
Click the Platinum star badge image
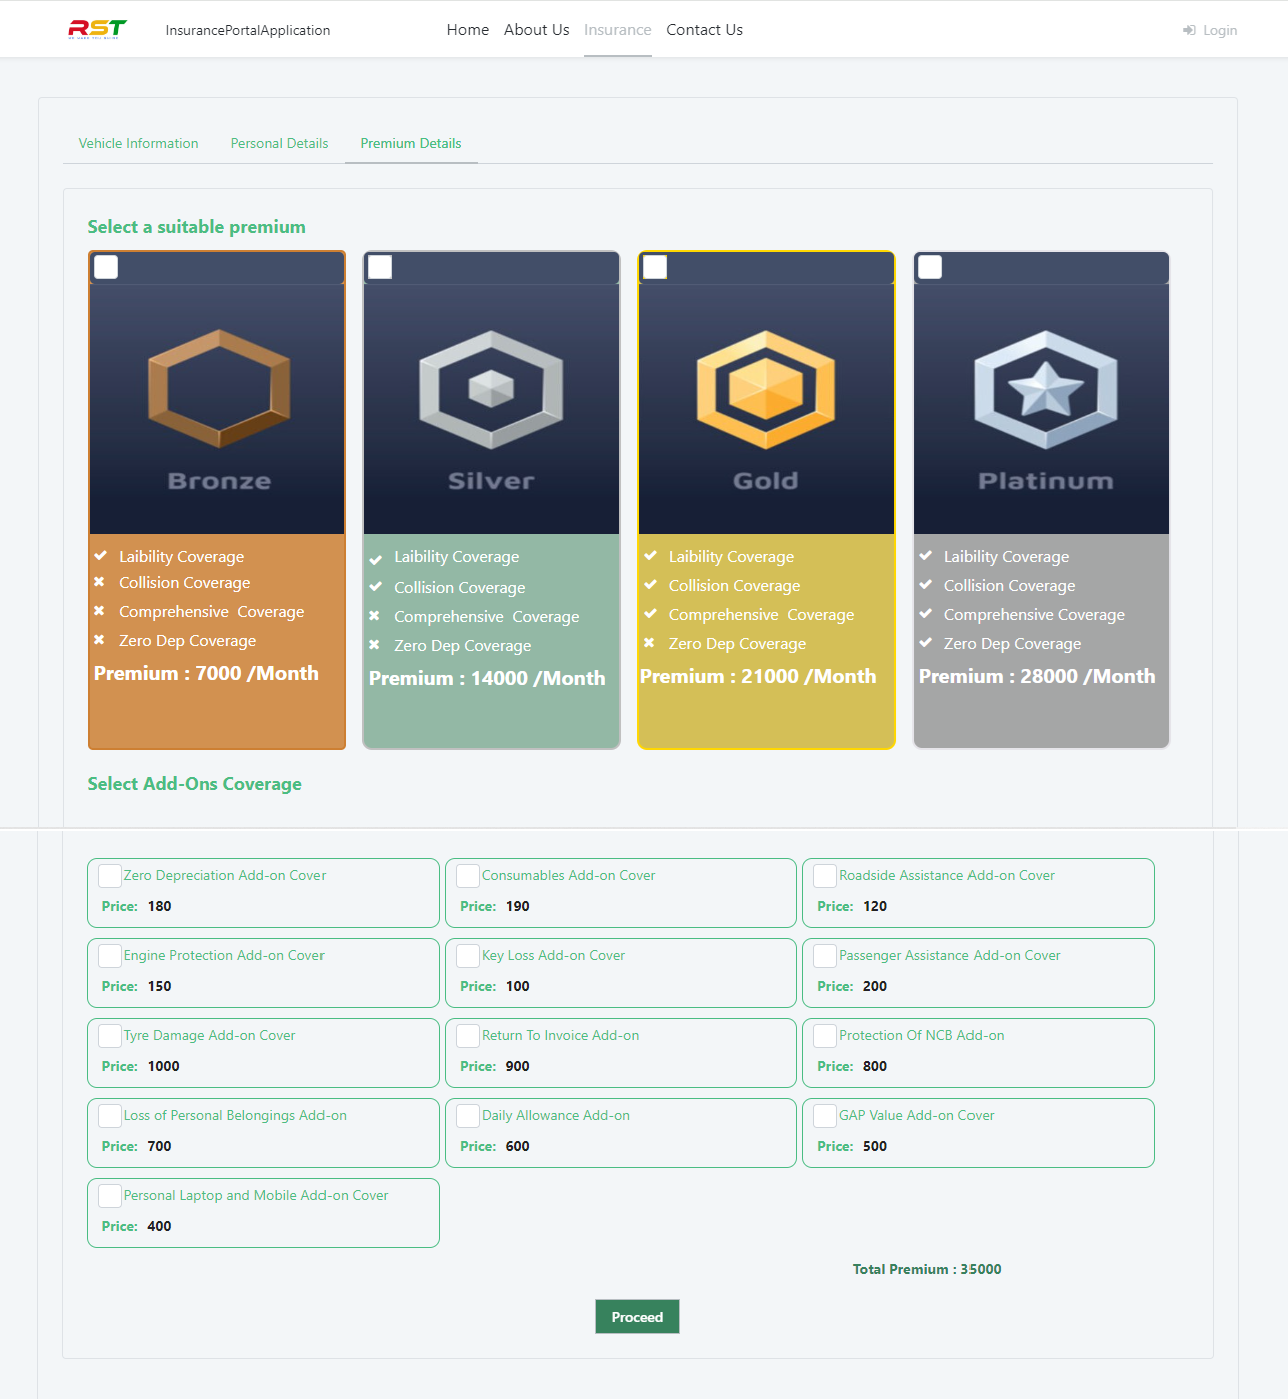1046,388
